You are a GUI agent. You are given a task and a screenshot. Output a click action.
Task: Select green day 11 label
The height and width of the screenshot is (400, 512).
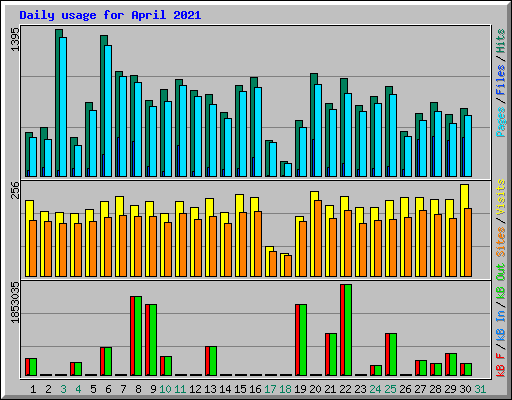(180, 389)
